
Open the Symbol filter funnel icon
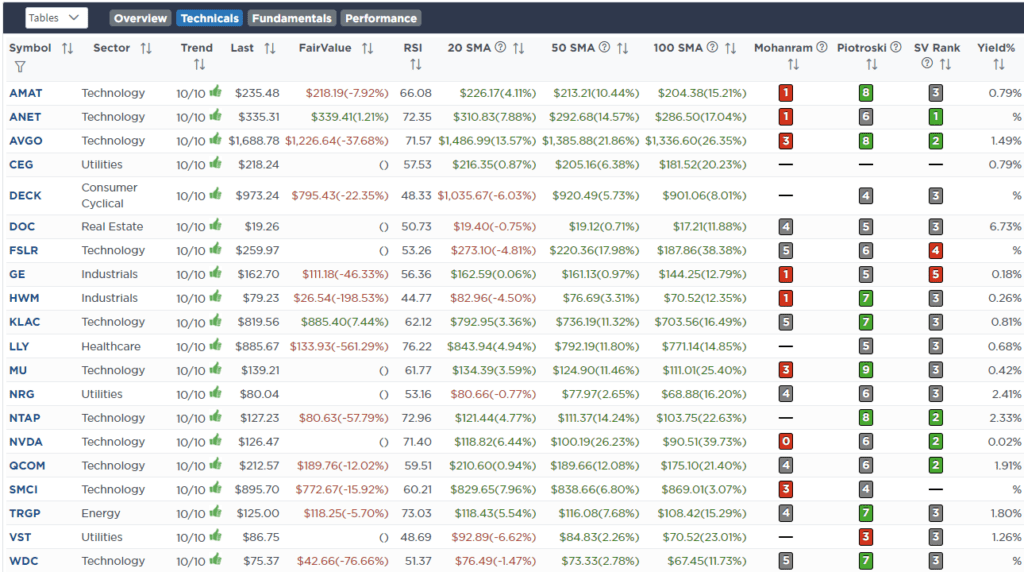pyautogui.click(x=20, y=67)
